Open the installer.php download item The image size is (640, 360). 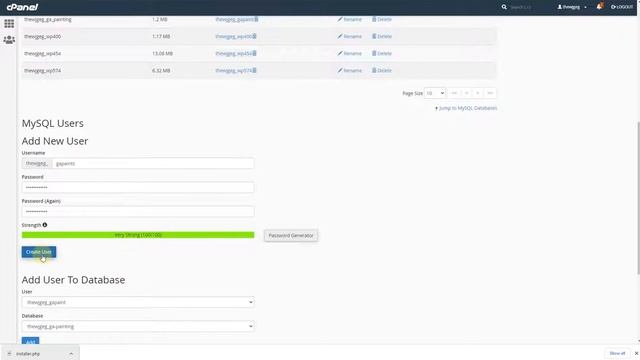(29, 354)
